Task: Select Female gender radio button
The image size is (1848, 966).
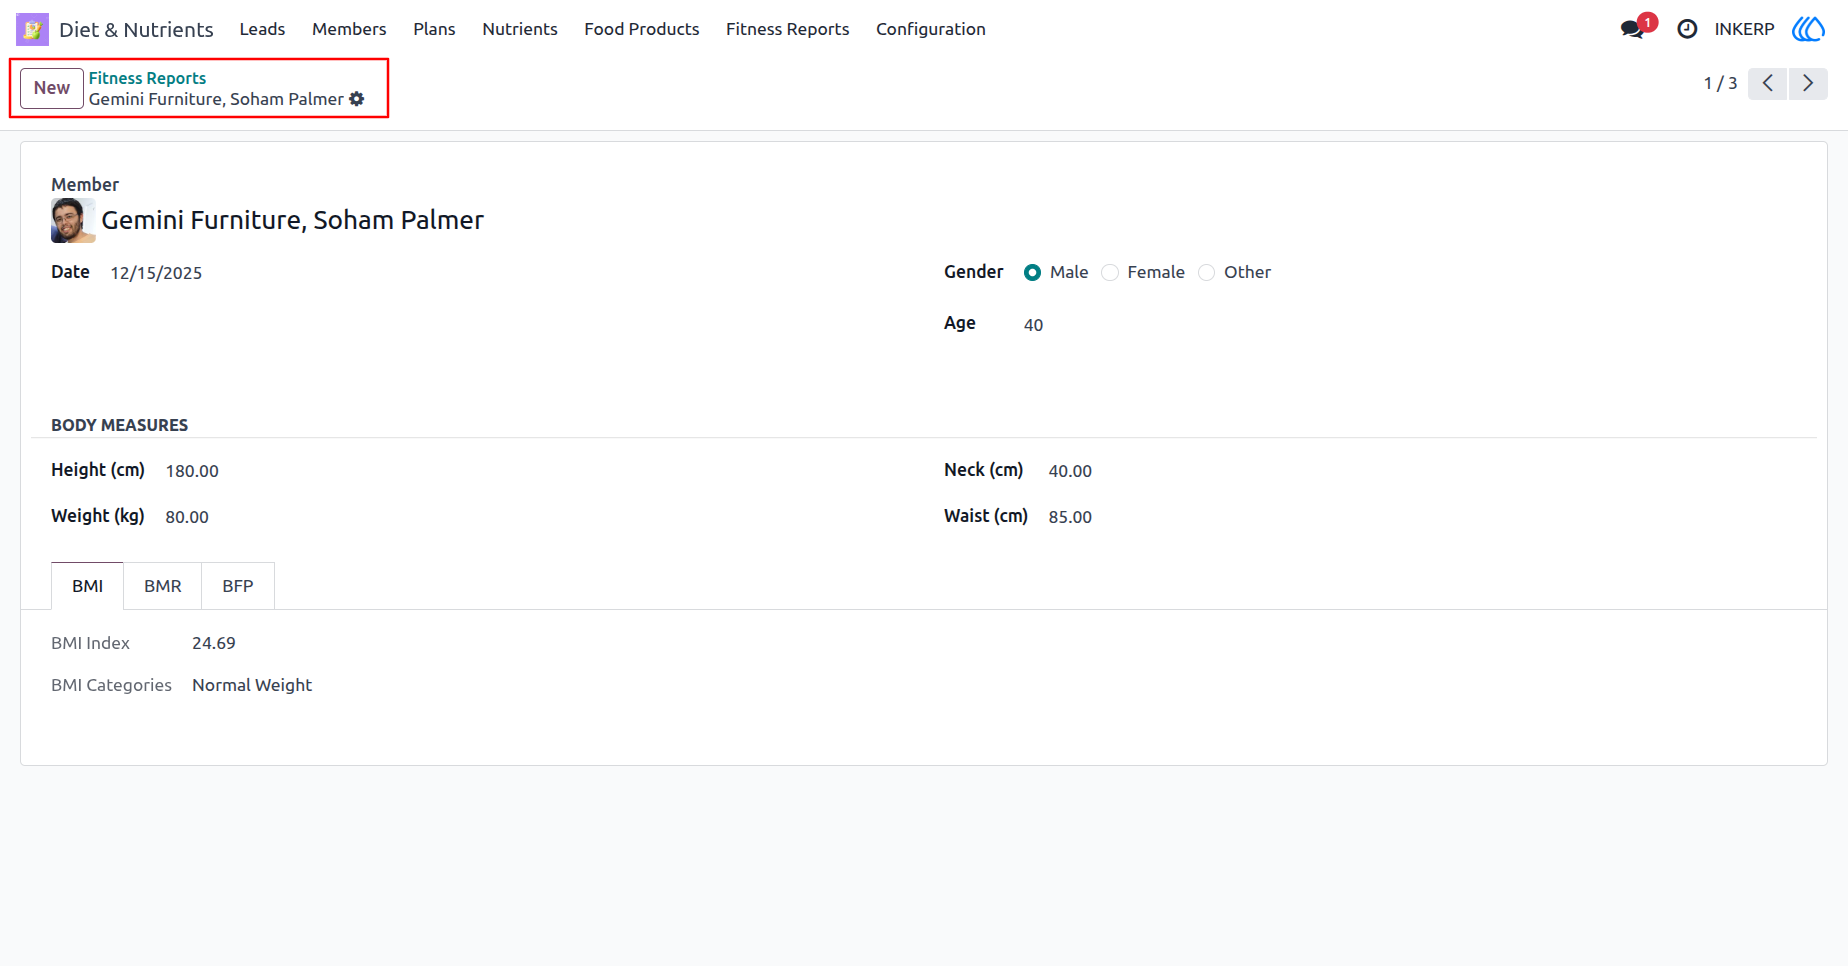Action: [1110, 272]
